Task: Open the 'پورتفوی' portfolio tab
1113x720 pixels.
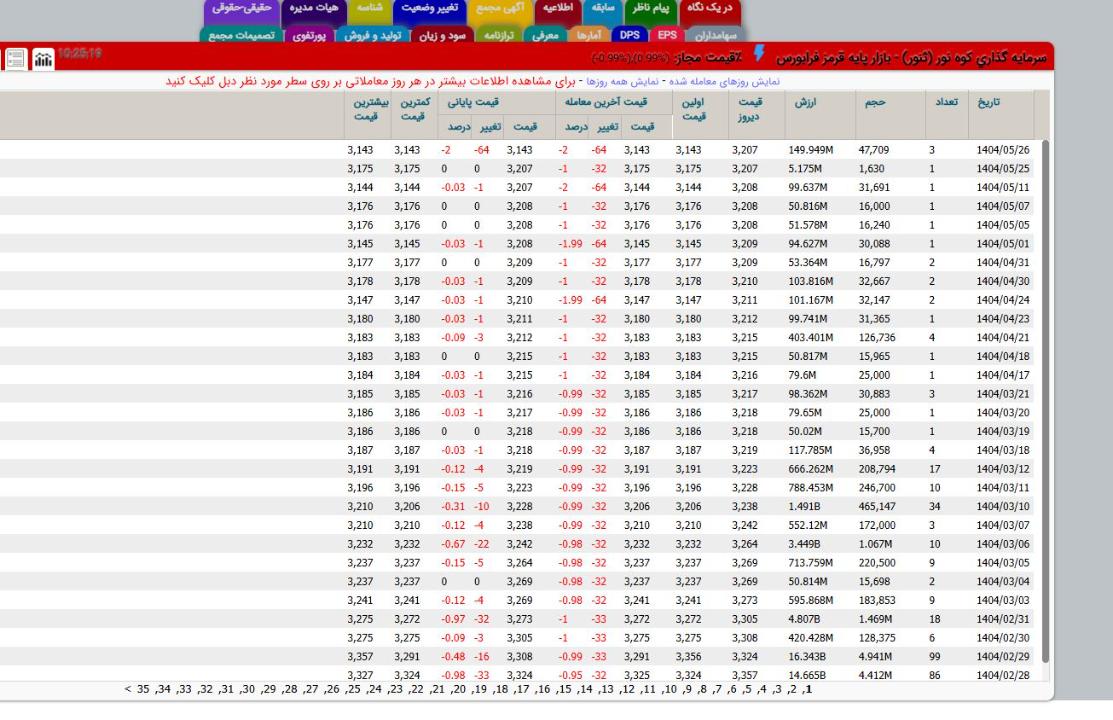Action: (x=314, y=35)
